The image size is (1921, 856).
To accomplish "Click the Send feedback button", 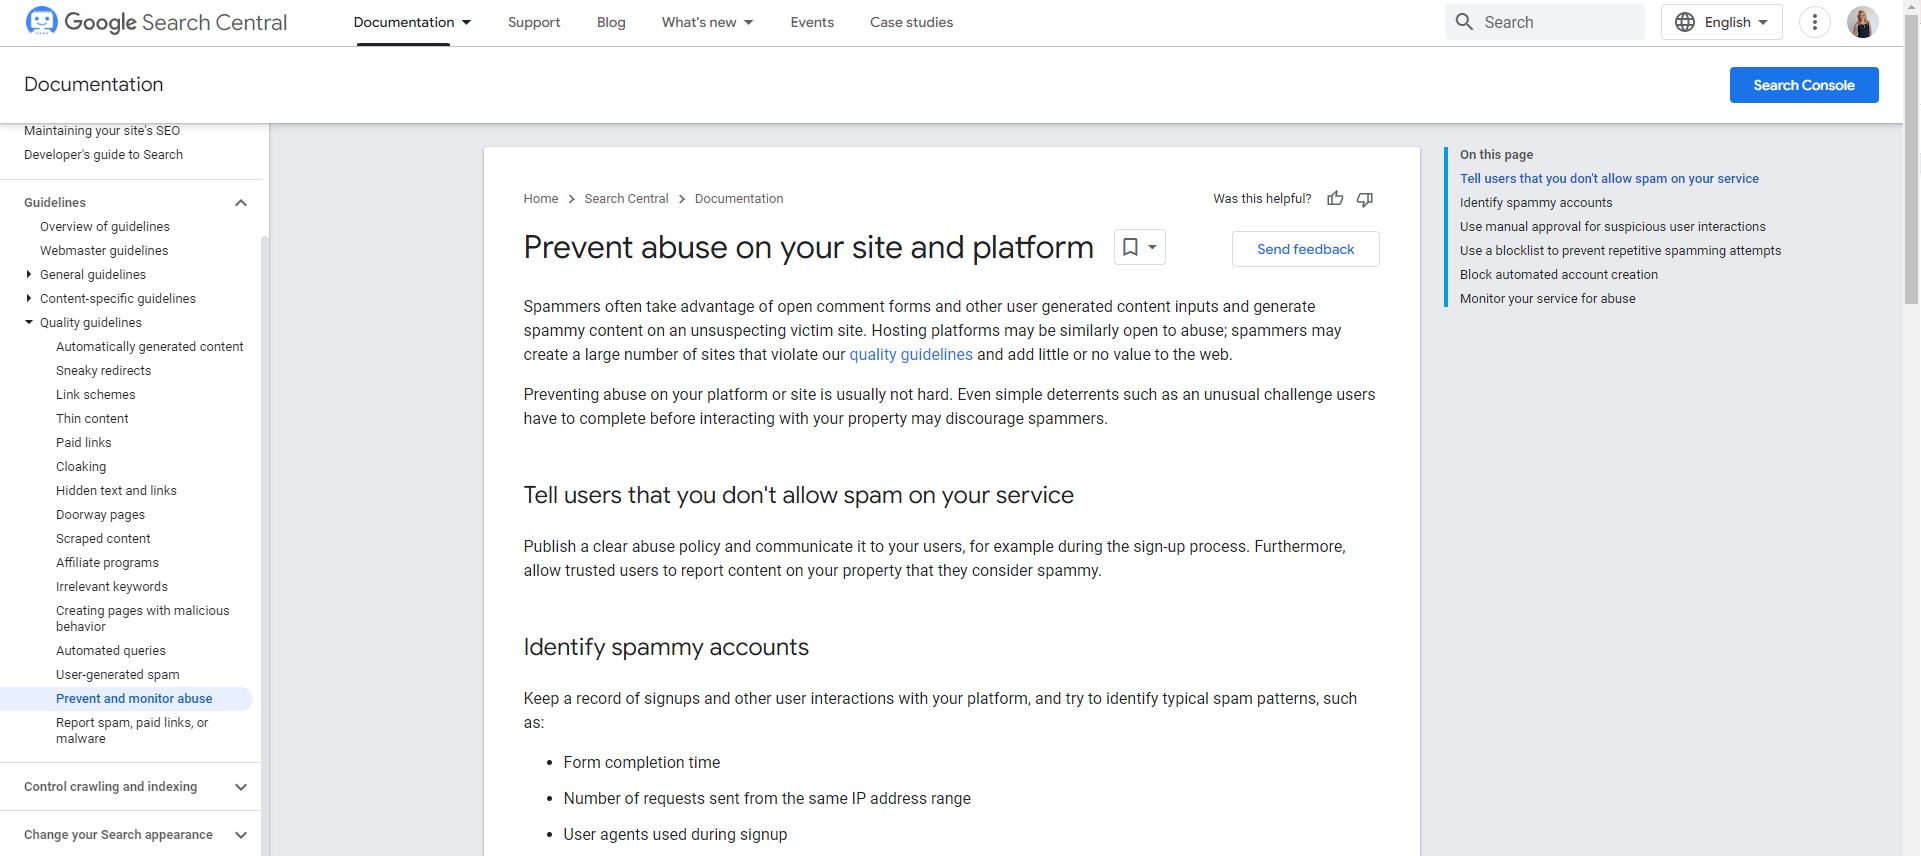I will coord(1305,249).
